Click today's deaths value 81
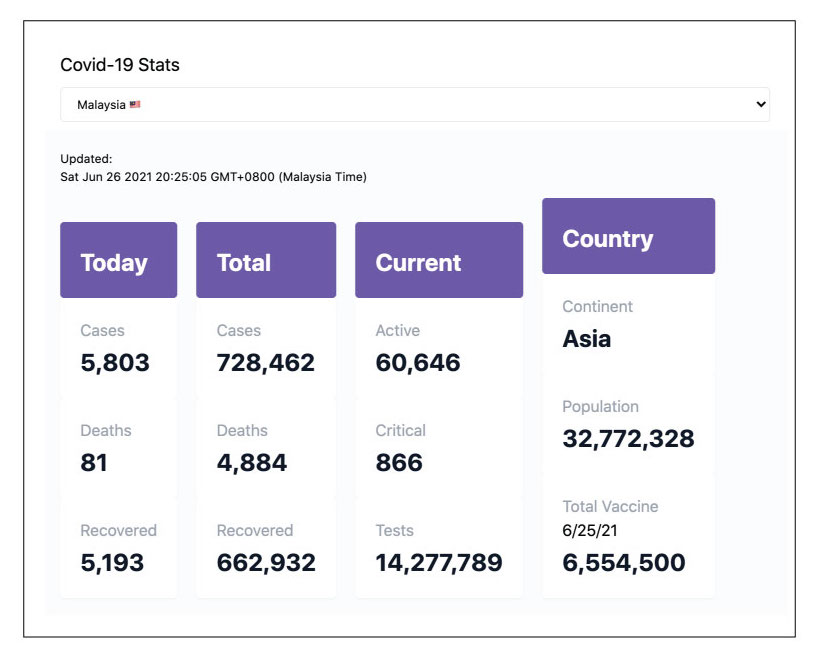The height and width of the screenshot is (666, 824). [x=94, y=463]
